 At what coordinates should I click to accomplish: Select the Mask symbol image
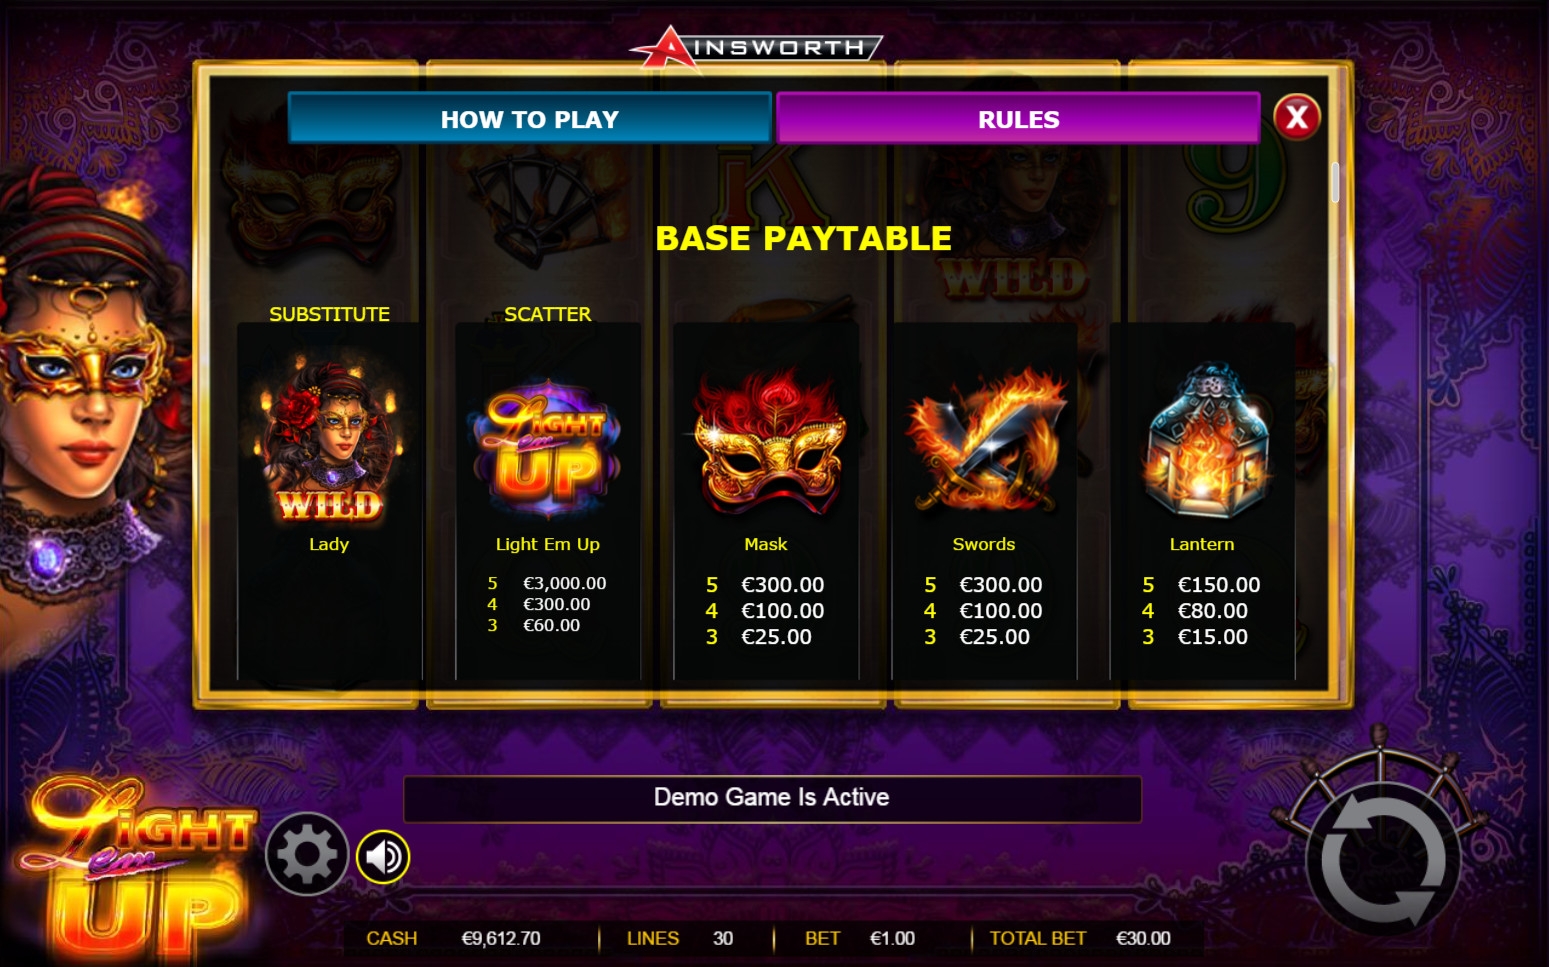coord(767,442)
